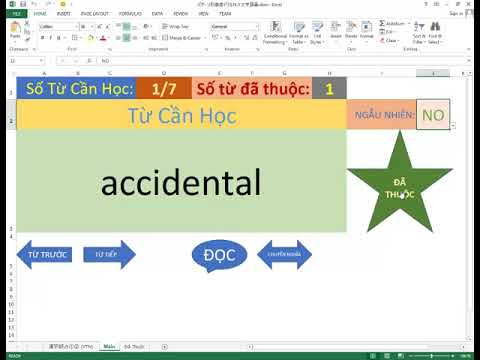Open Sort & Filter tool
Viewport: 480px width, 360px height.
pyautogui.click(x=419, y=33)
